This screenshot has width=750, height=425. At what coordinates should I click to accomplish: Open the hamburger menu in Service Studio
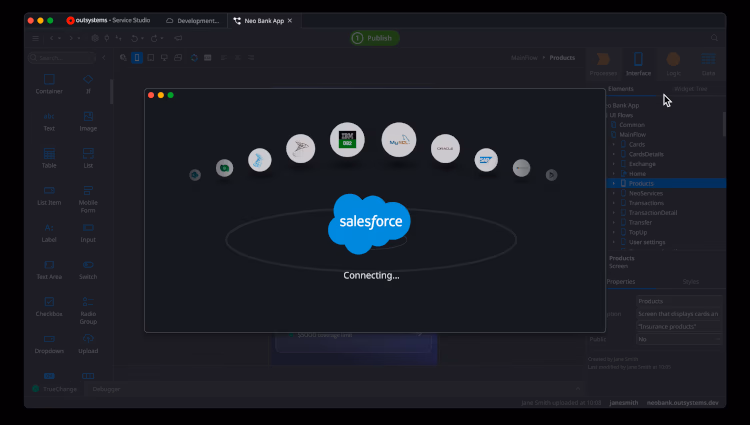[x=35, y=38]
